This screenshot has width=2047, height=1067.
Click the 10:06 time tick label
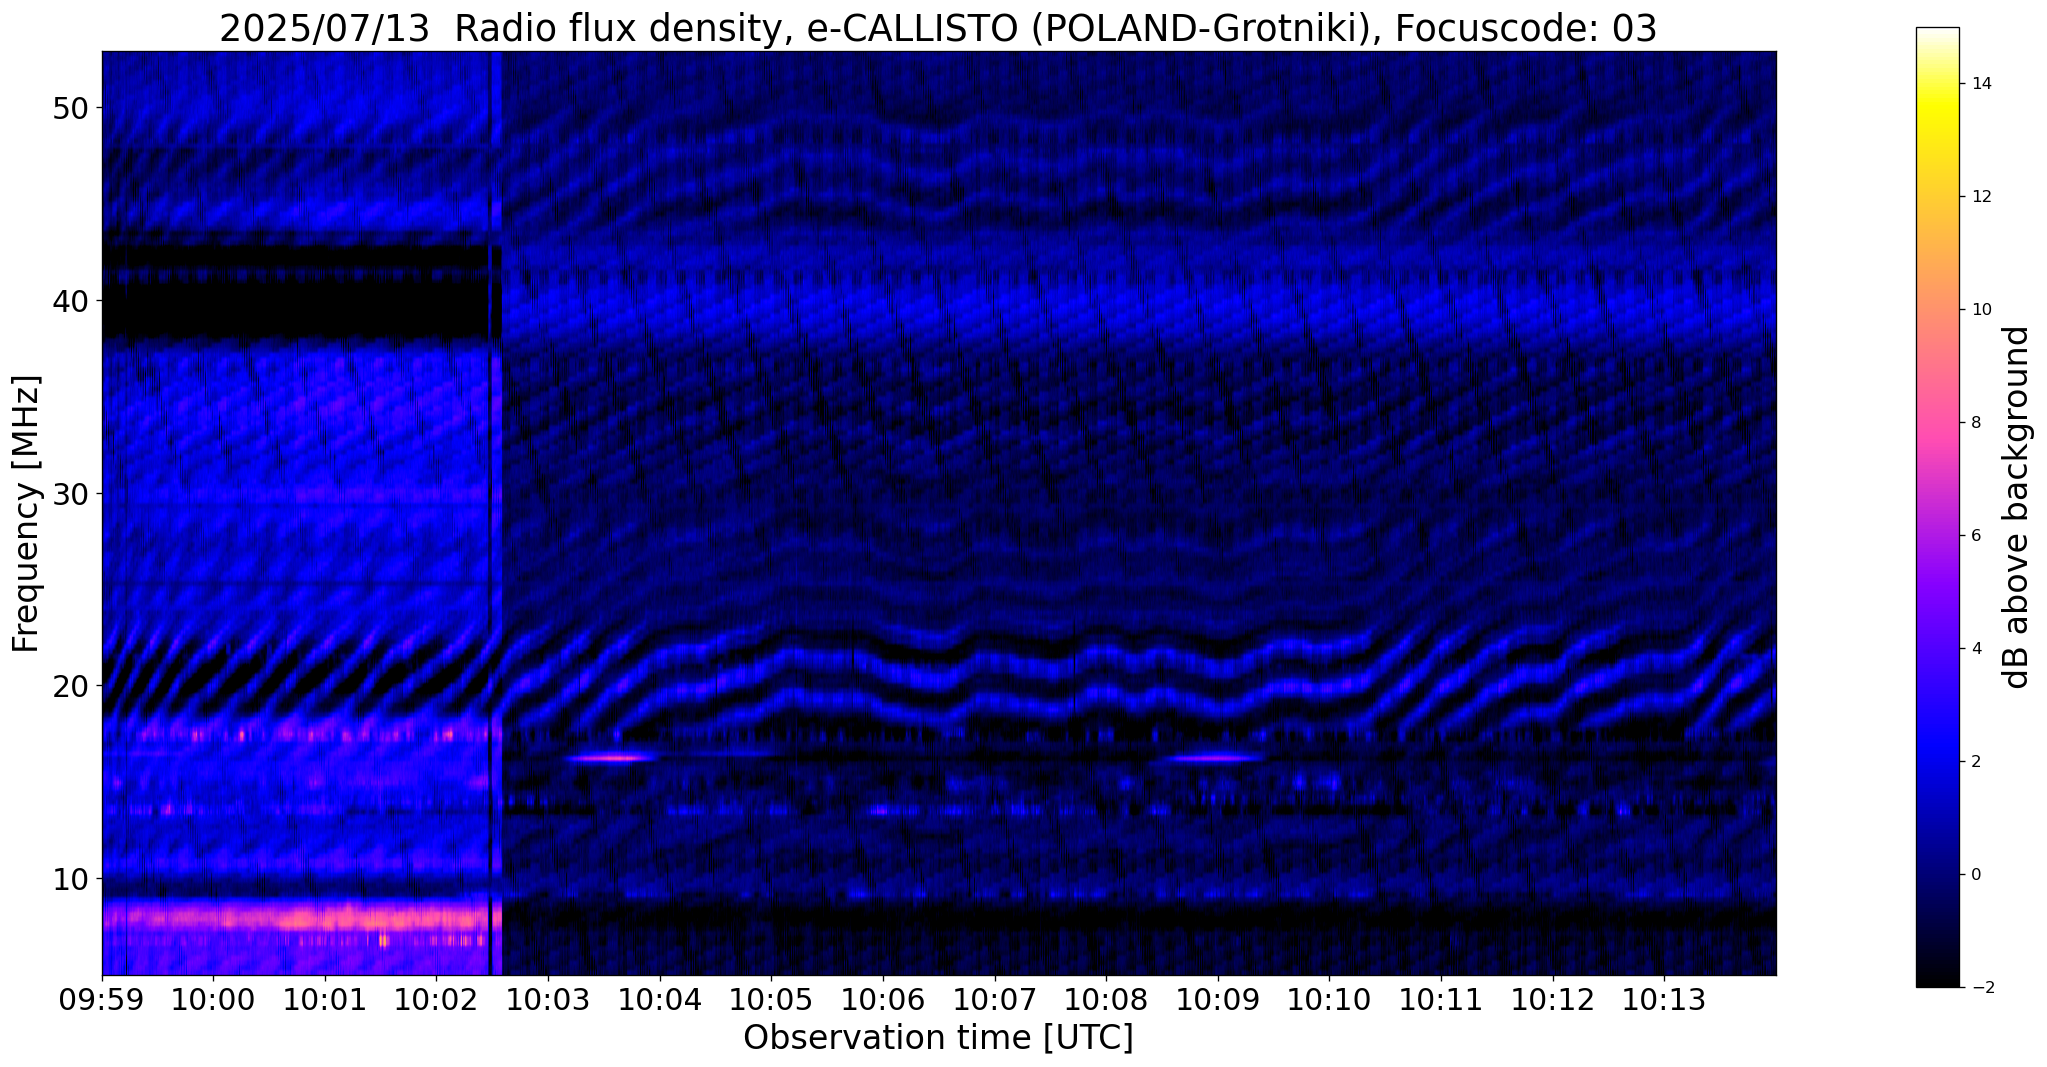coord(883,999)
